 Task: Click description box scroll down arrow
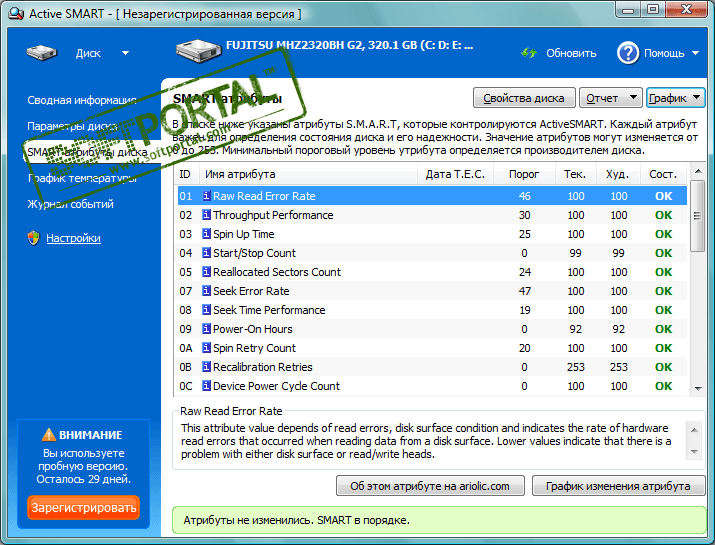pyautogui.click(x=694, y=452)
